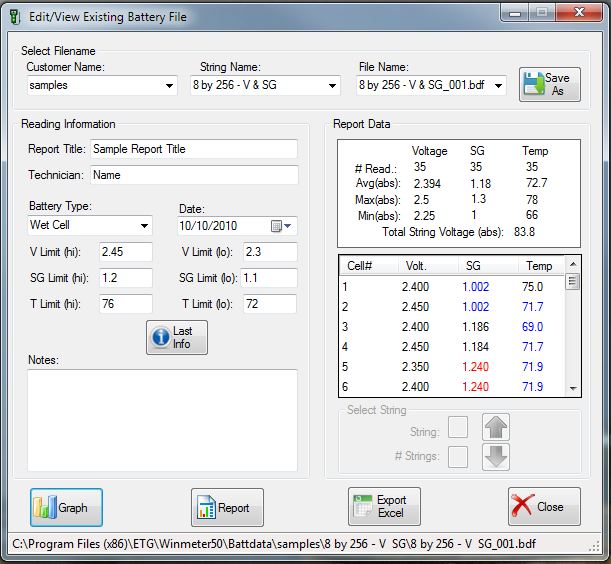Generate the Report
The height and width of the screenshot is (564, 611).
[x=227, y=507]
